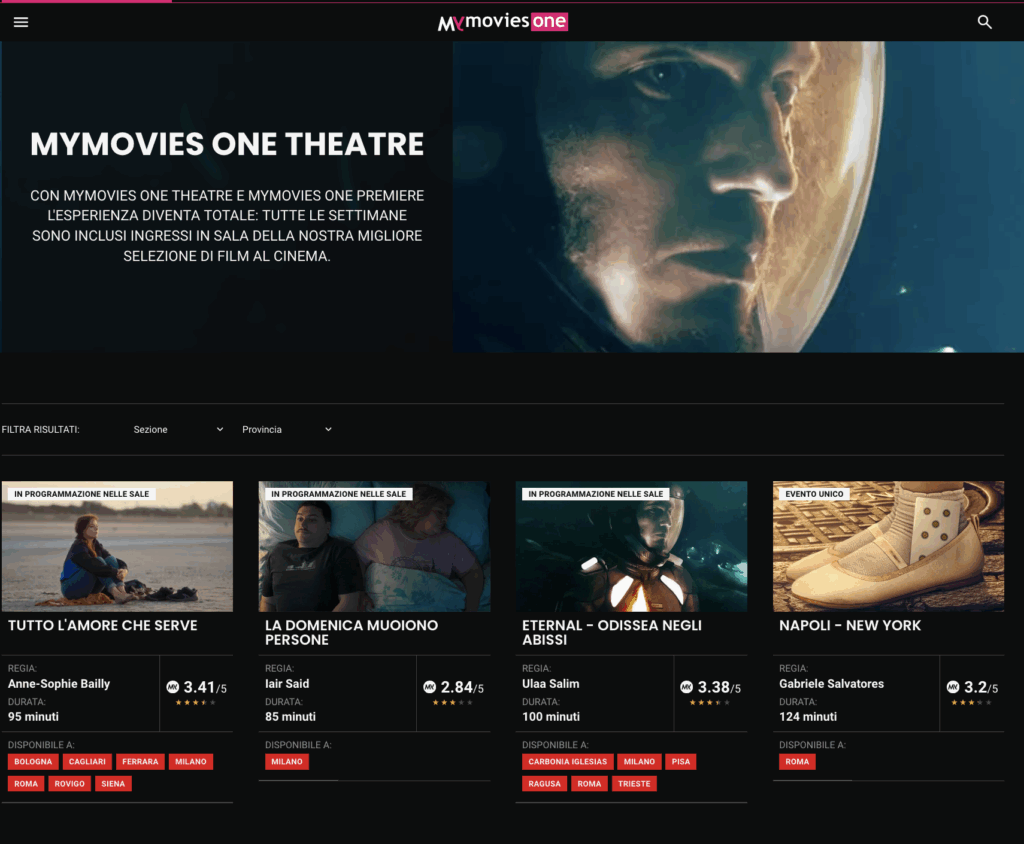
Task: Select the Bologna city tag
Action: coord(33,762)
